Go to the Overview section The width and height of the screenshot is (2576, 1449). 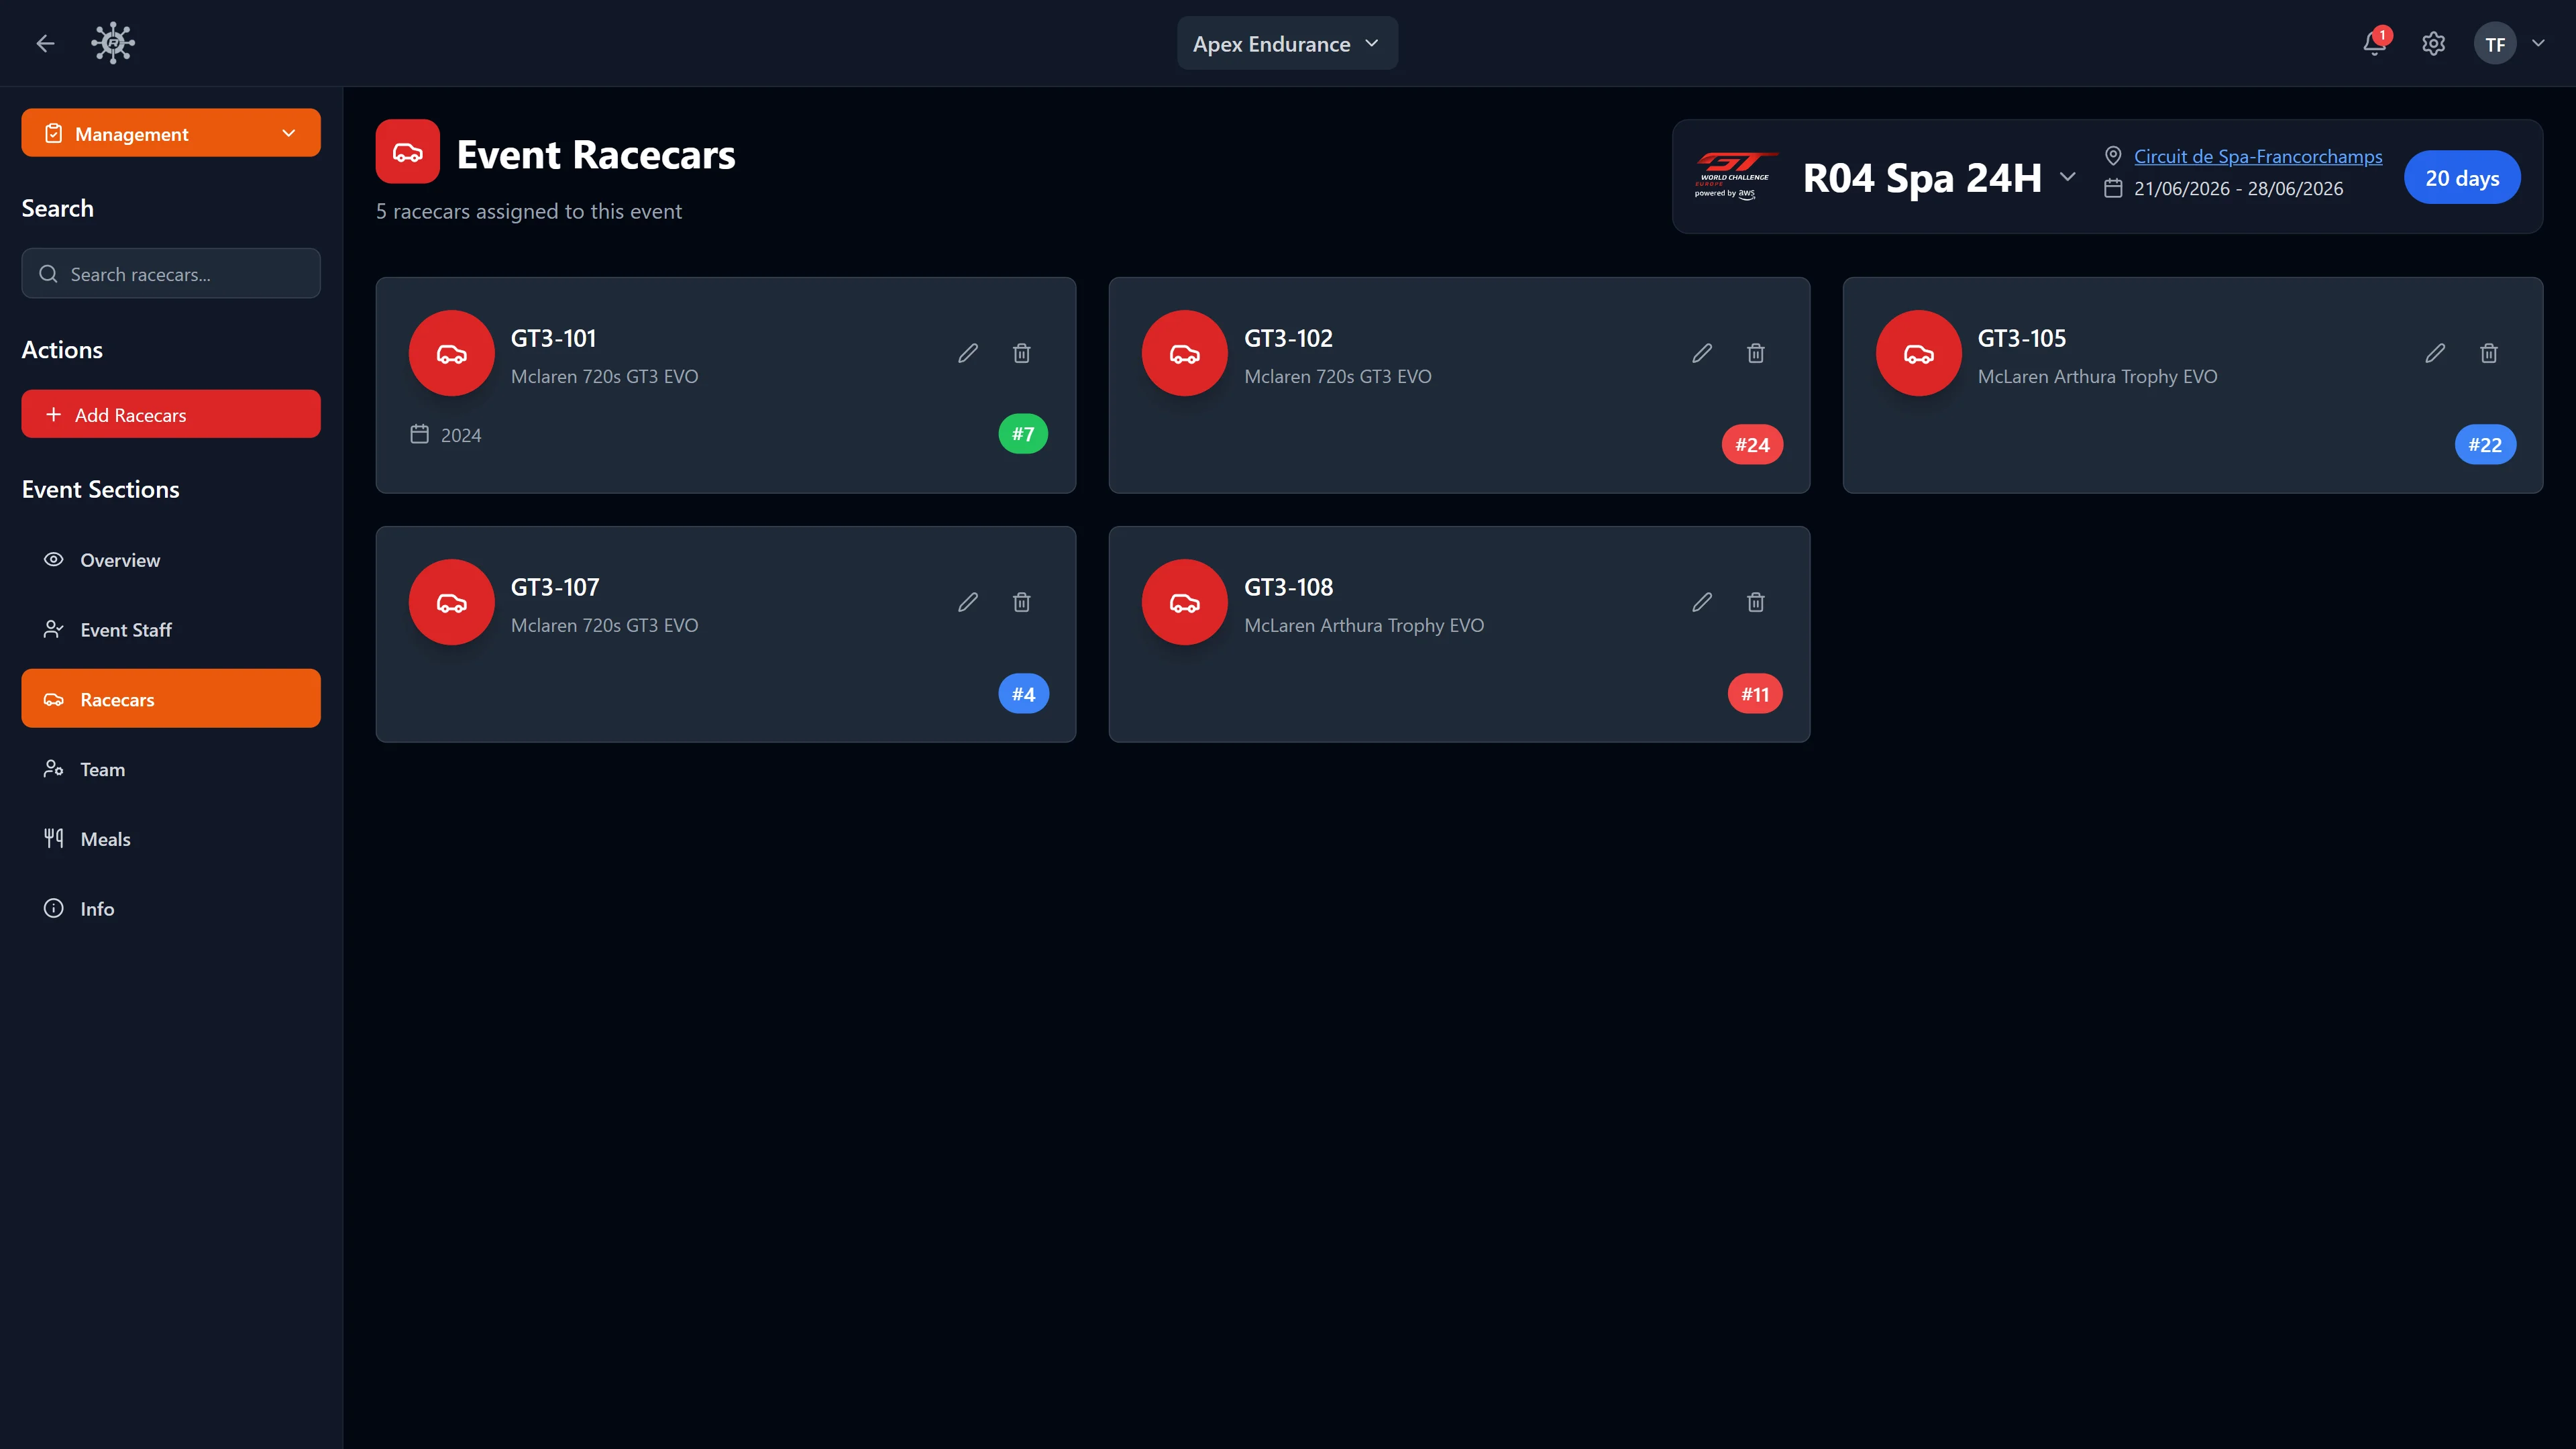pos(171,560)
